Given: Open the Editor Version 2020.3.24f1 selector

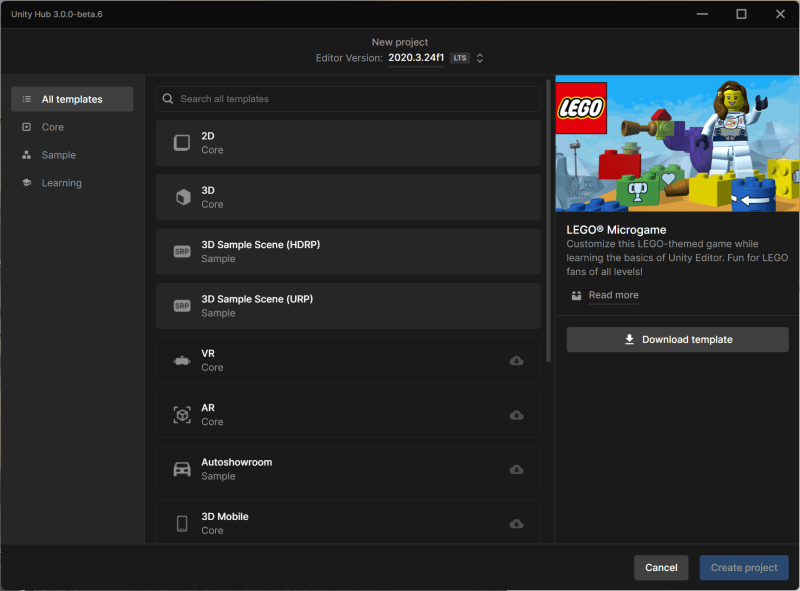Looking at the screenshot, I should point(416,58).
